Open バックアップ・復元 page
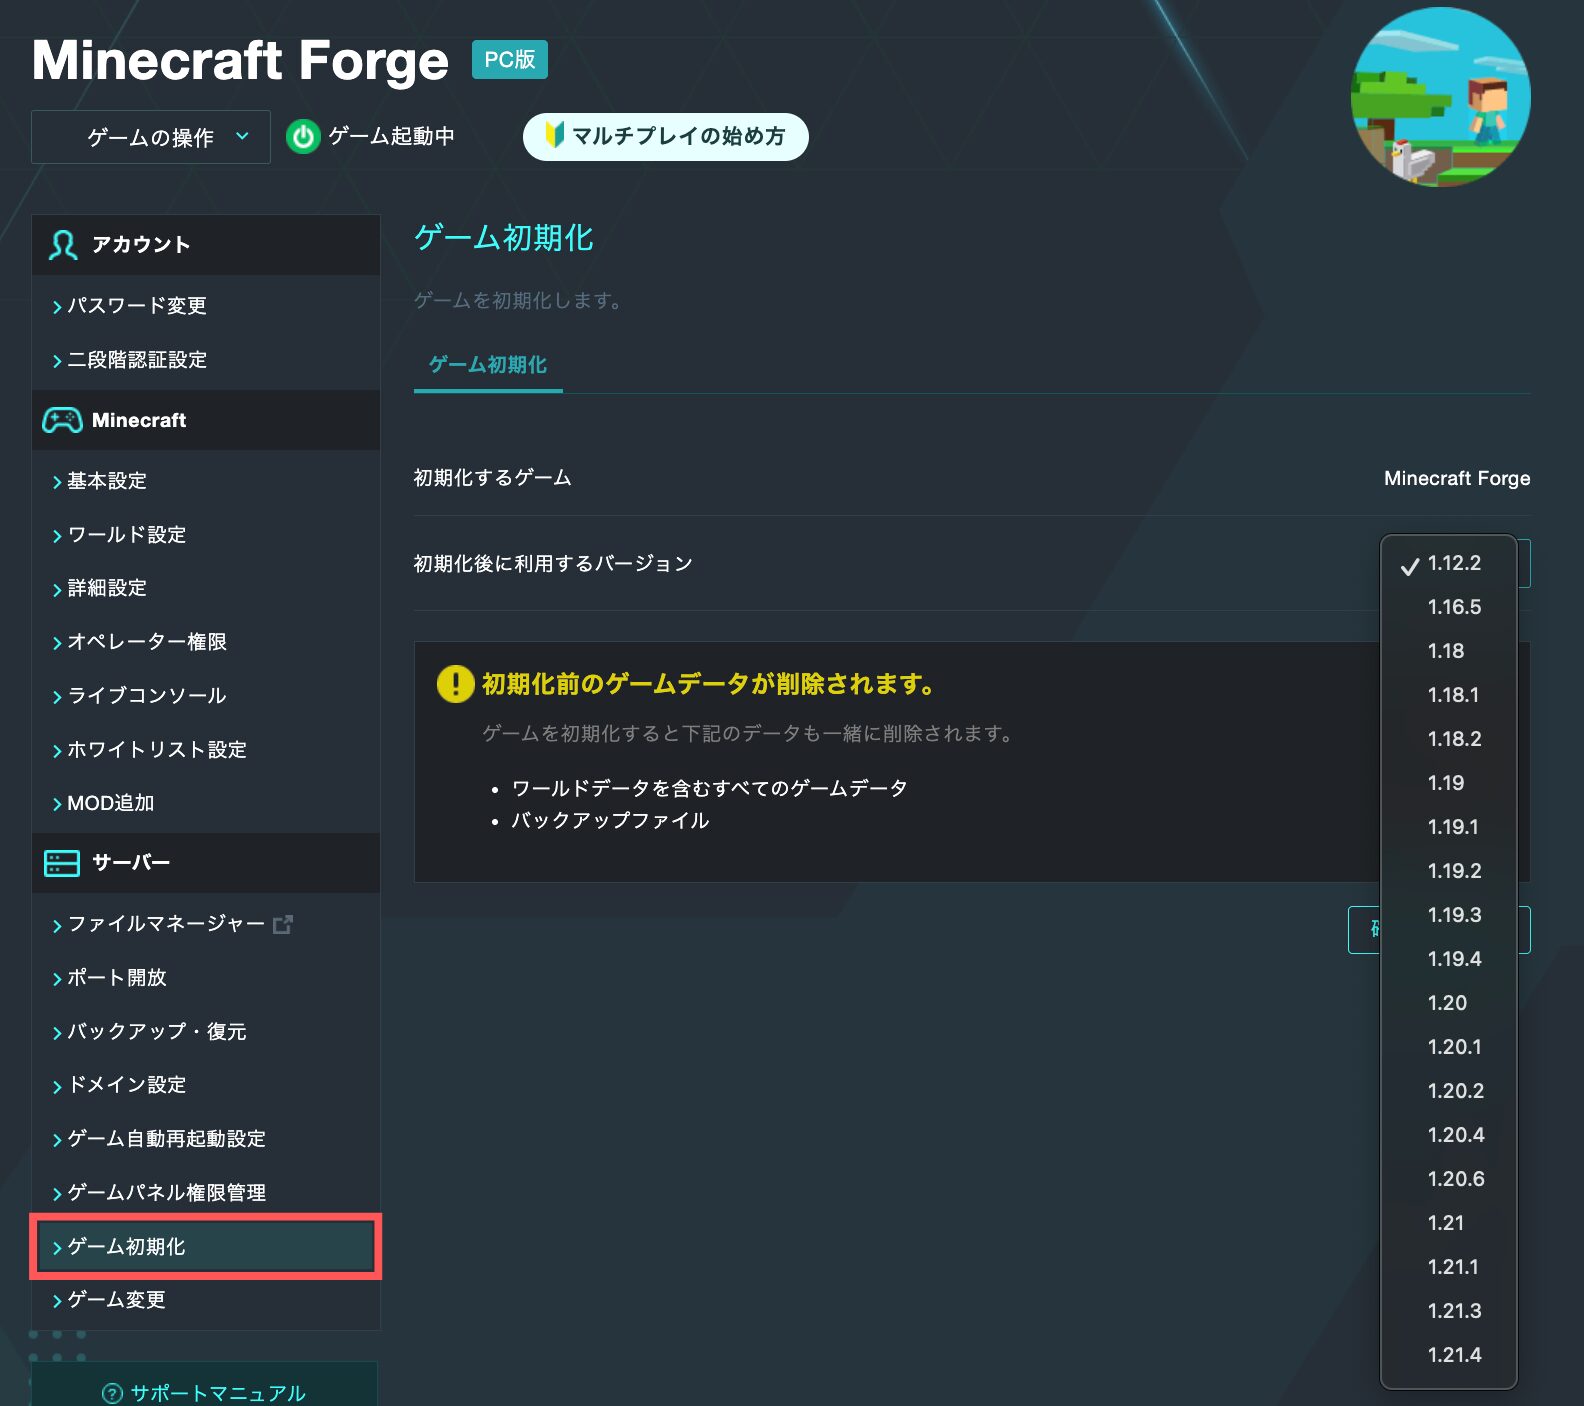Image resolution: width=1584 pixels, height=1406 pixels. click(x=157, y=1032)
